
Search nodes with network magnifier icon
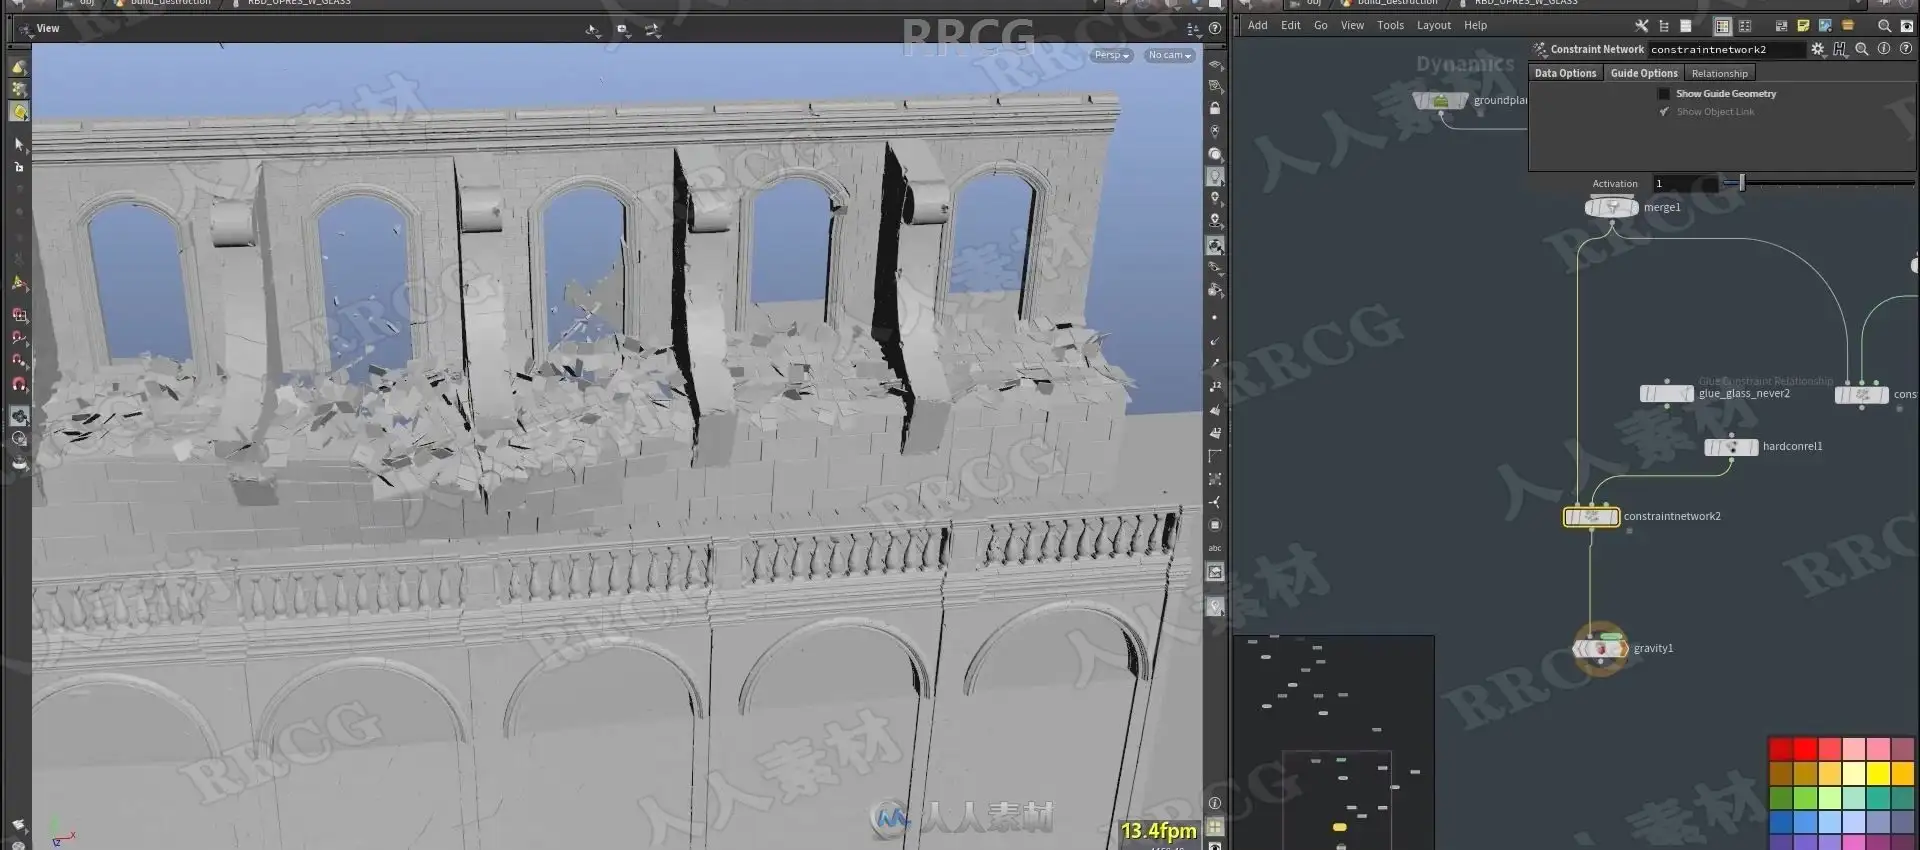pos(1884,26)
